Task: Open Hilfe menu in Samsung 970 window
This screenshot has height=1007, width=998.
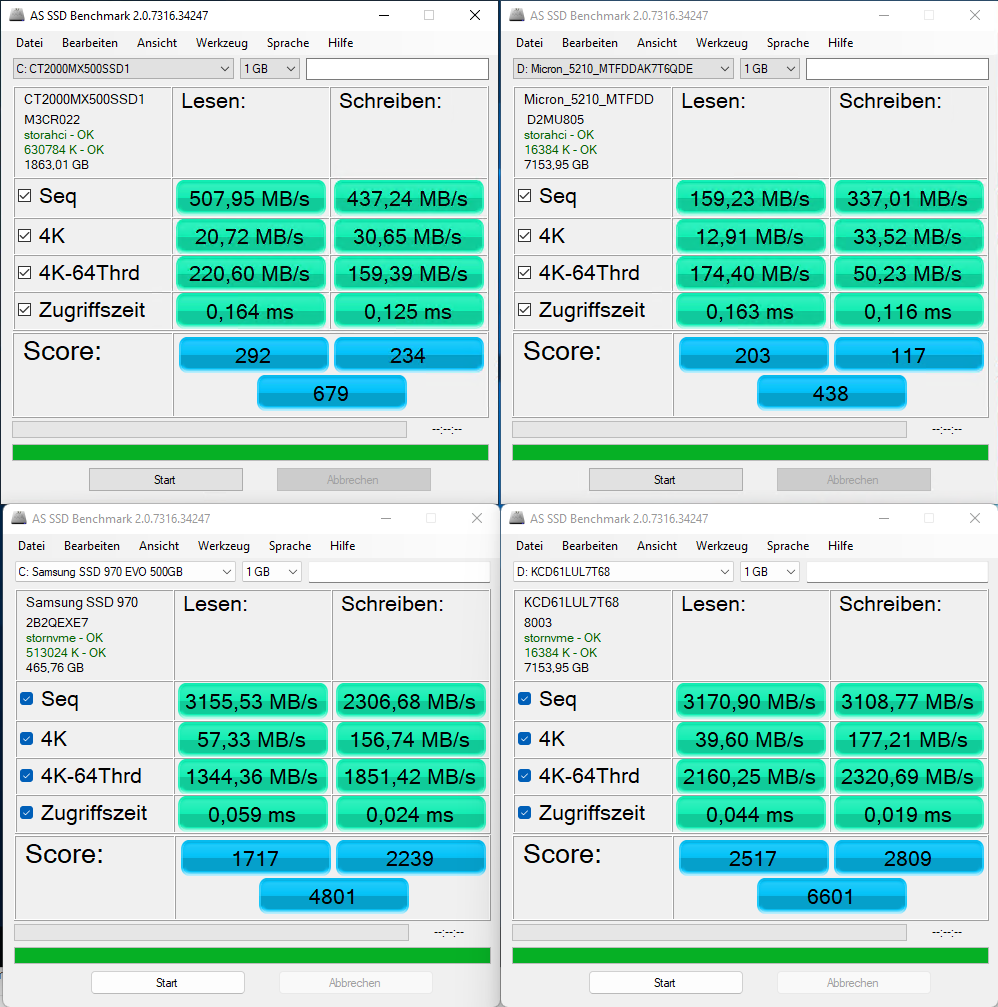Action: (342, 546)
